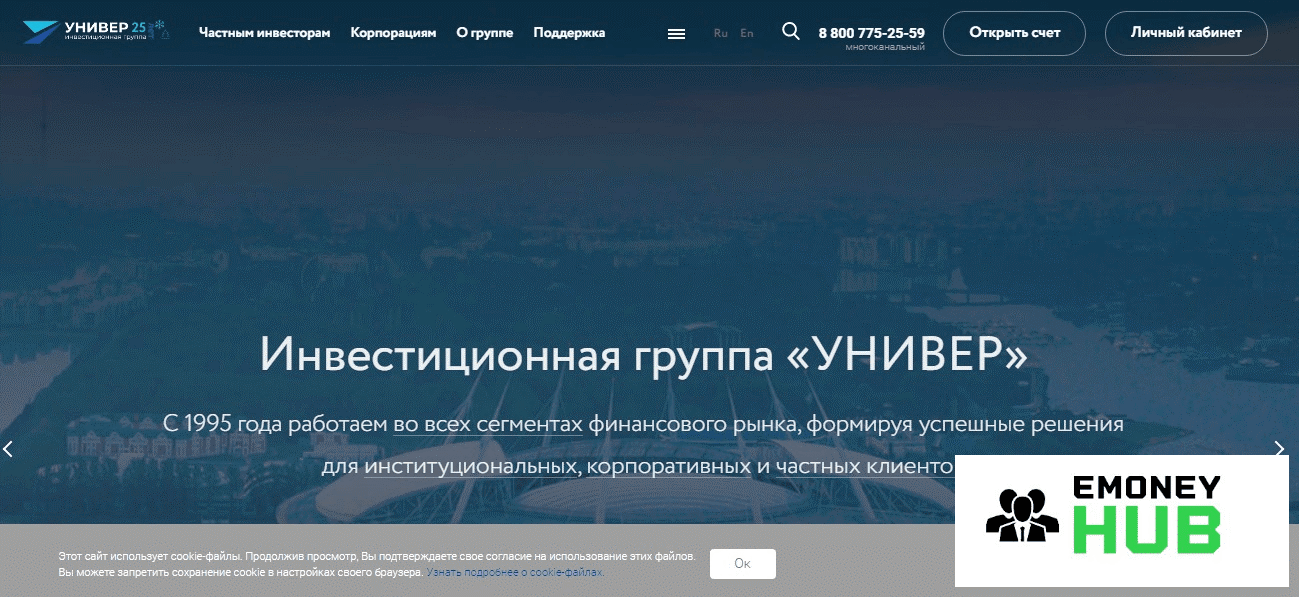Click heading Инвестиционная группа «УНИВЕР»

[x=643, y=355]
